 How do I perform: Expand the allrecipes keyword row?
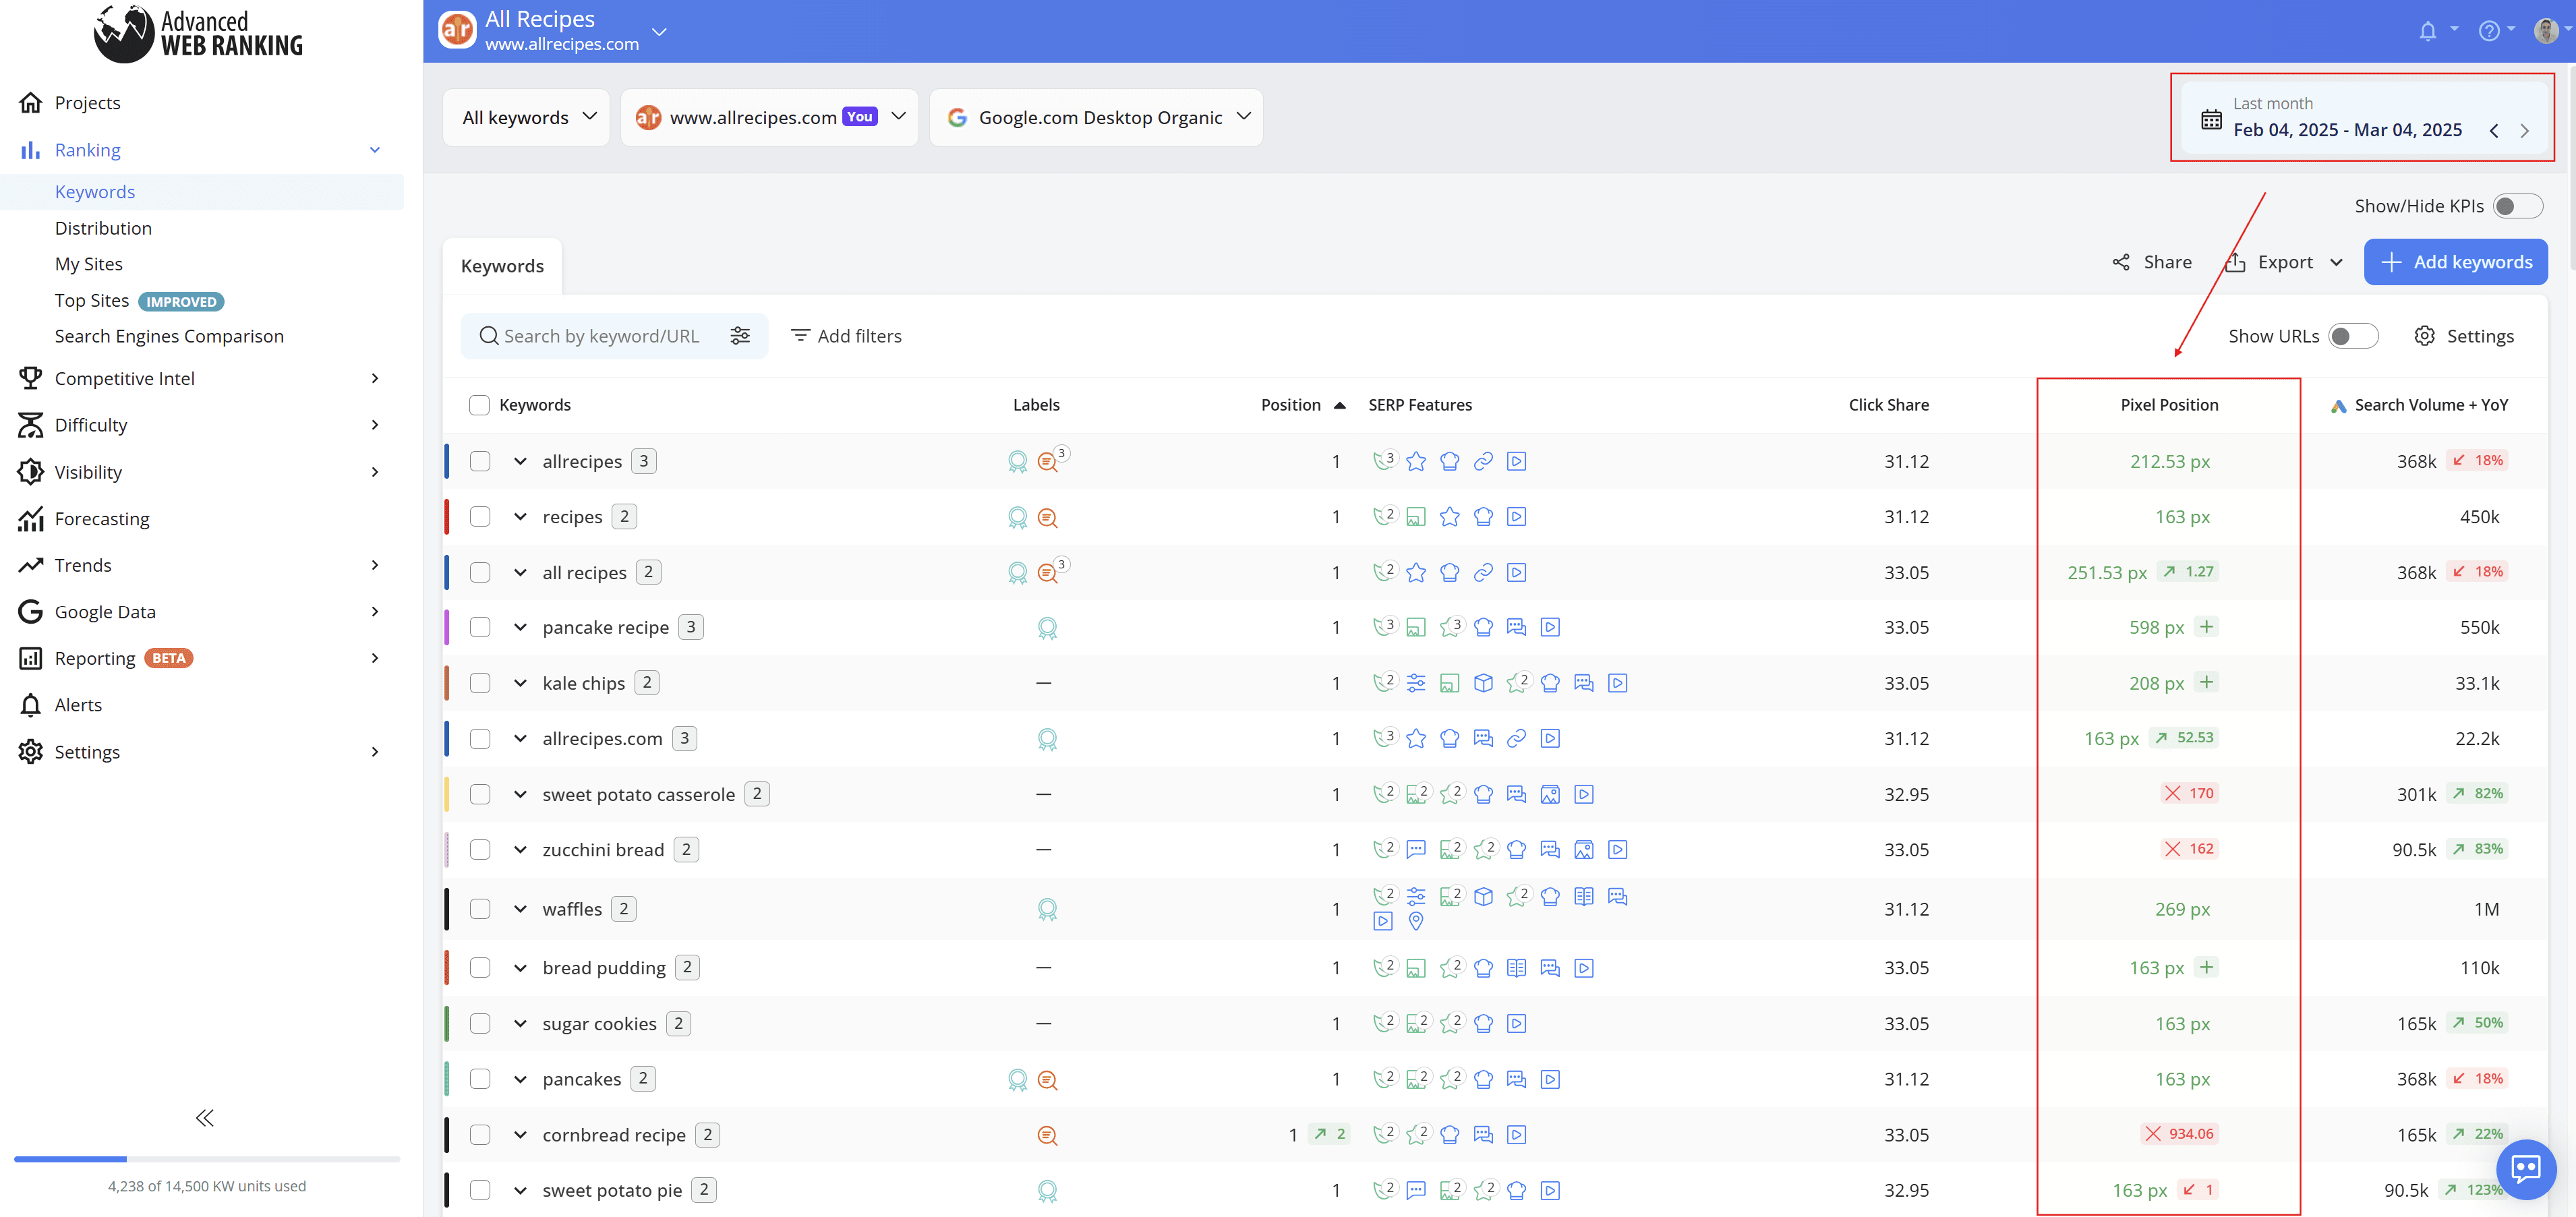tap(520, 461)
